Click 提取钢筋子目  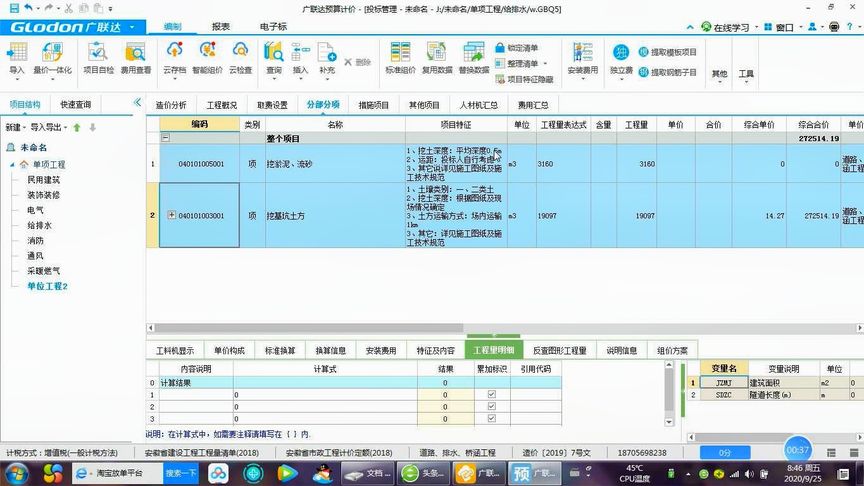pyautogui.click(x=667, y=72)
